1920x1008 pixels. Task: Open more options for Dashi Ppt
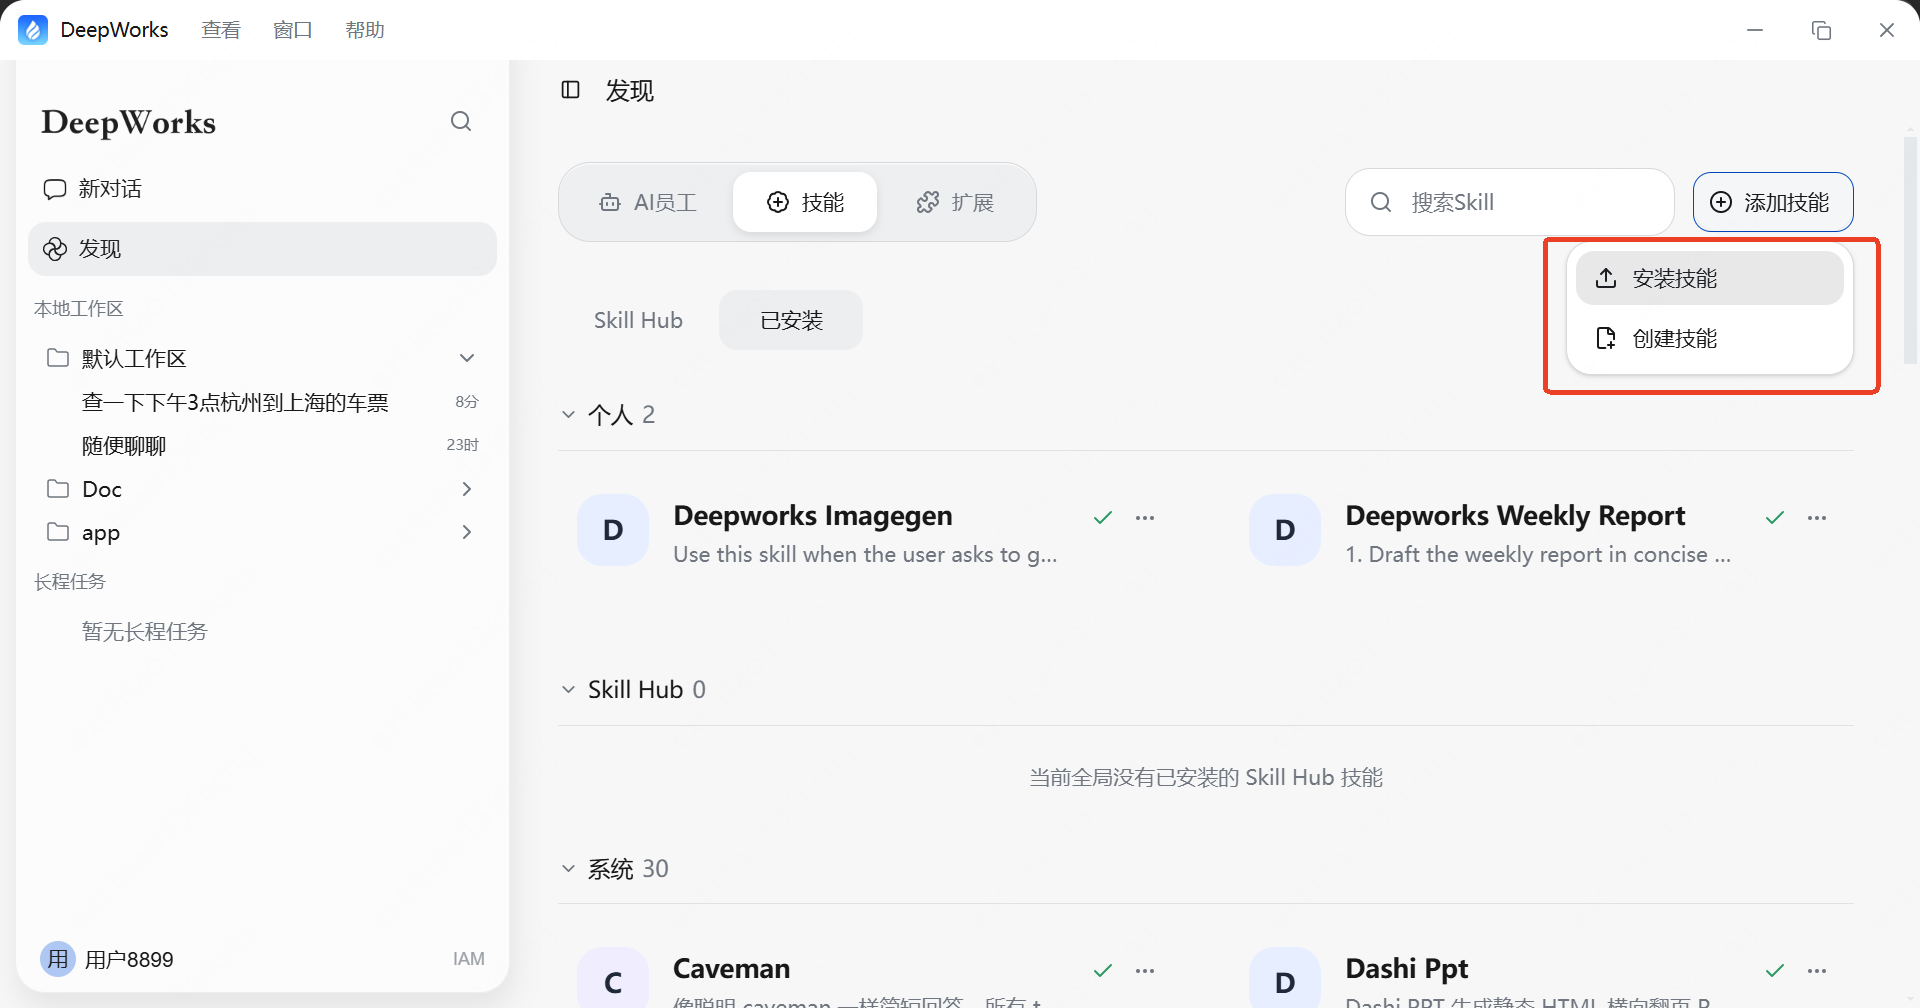(x=1817, y=970)
